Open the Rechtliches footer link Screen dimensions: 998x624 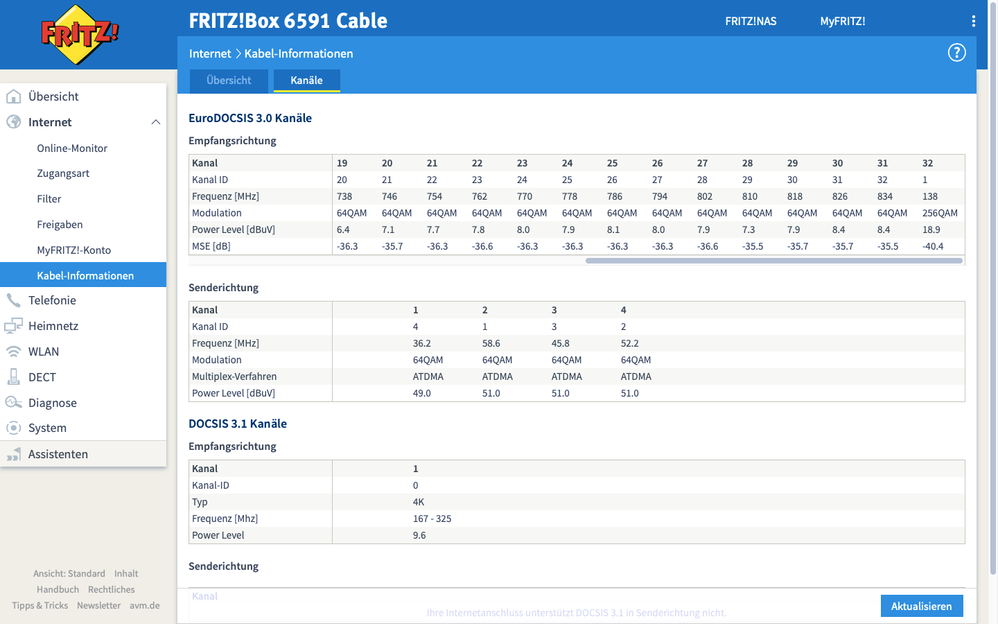click(111, 590)
